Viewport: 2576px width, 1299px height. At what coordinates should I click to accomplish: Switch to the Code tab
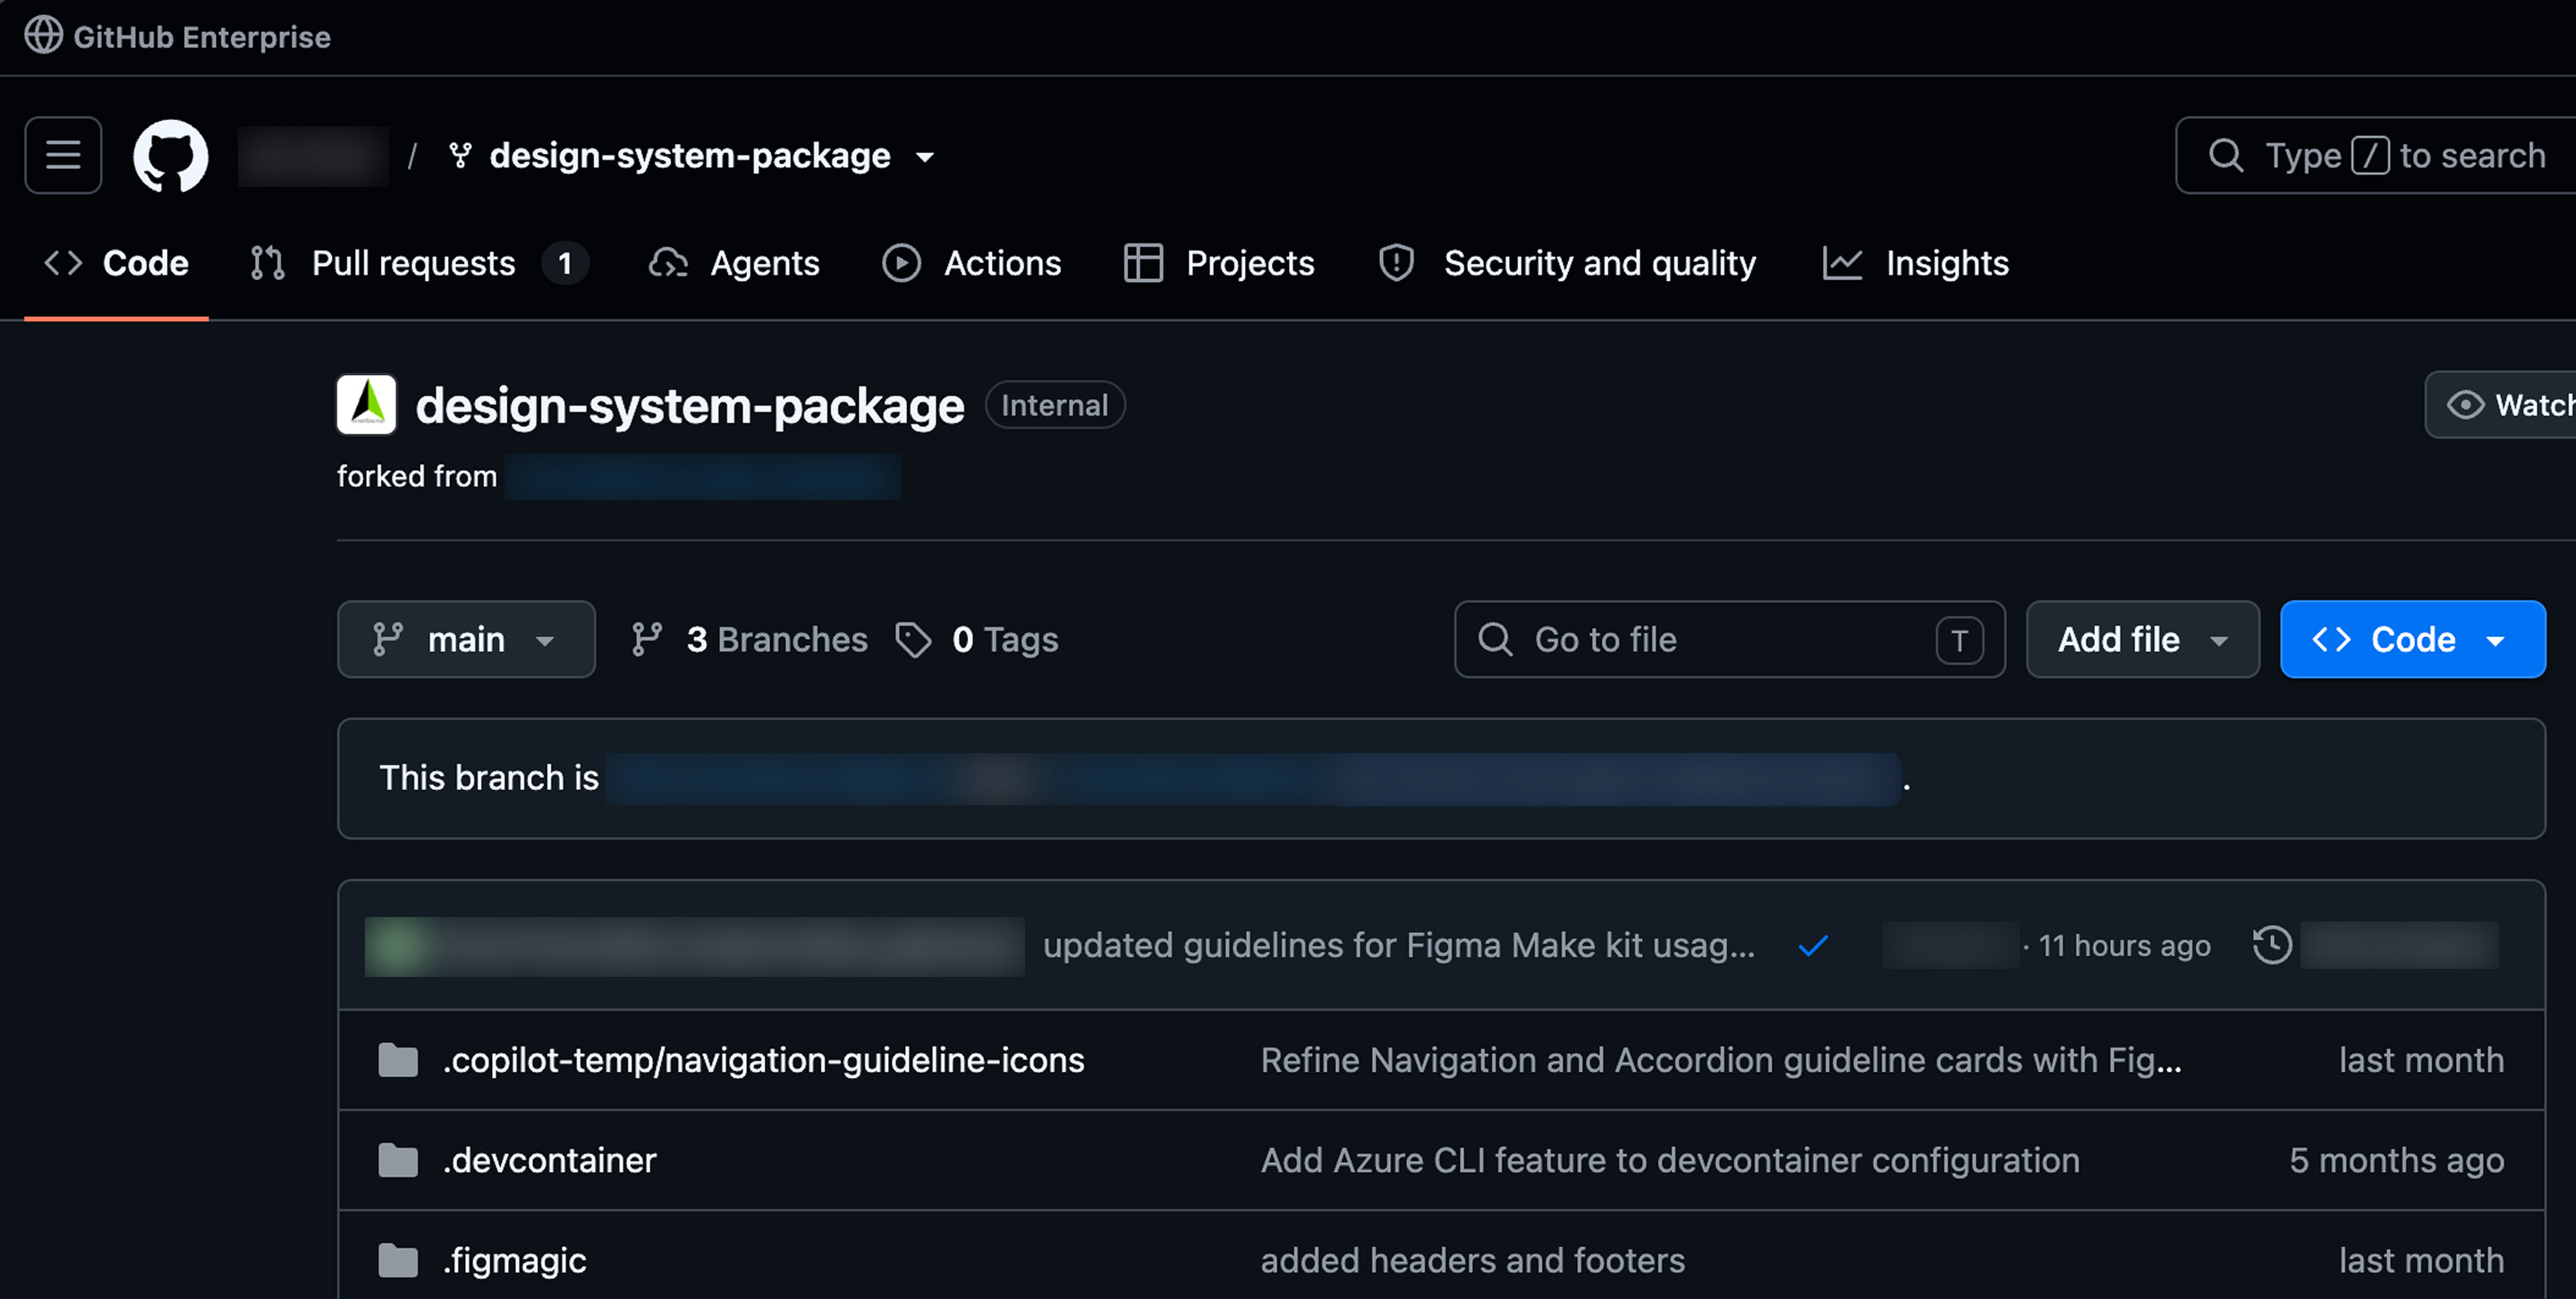[116, 263]
